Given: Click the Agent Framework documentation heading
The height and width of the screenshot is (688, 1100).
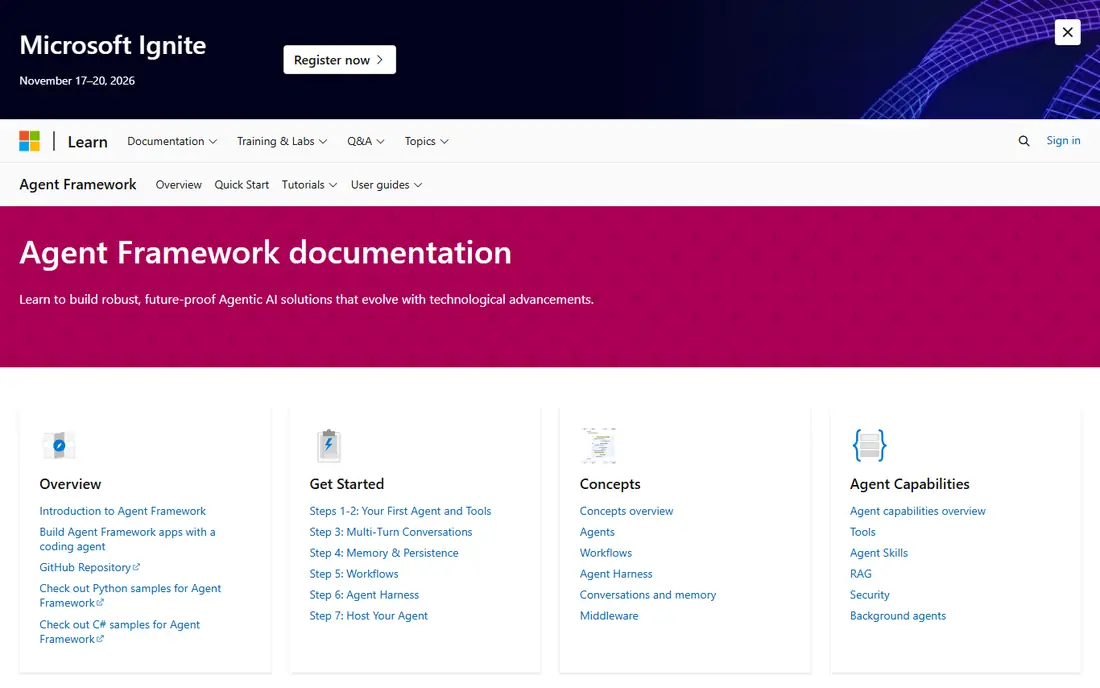Looking at the screenshot, I should pos(265,252).
